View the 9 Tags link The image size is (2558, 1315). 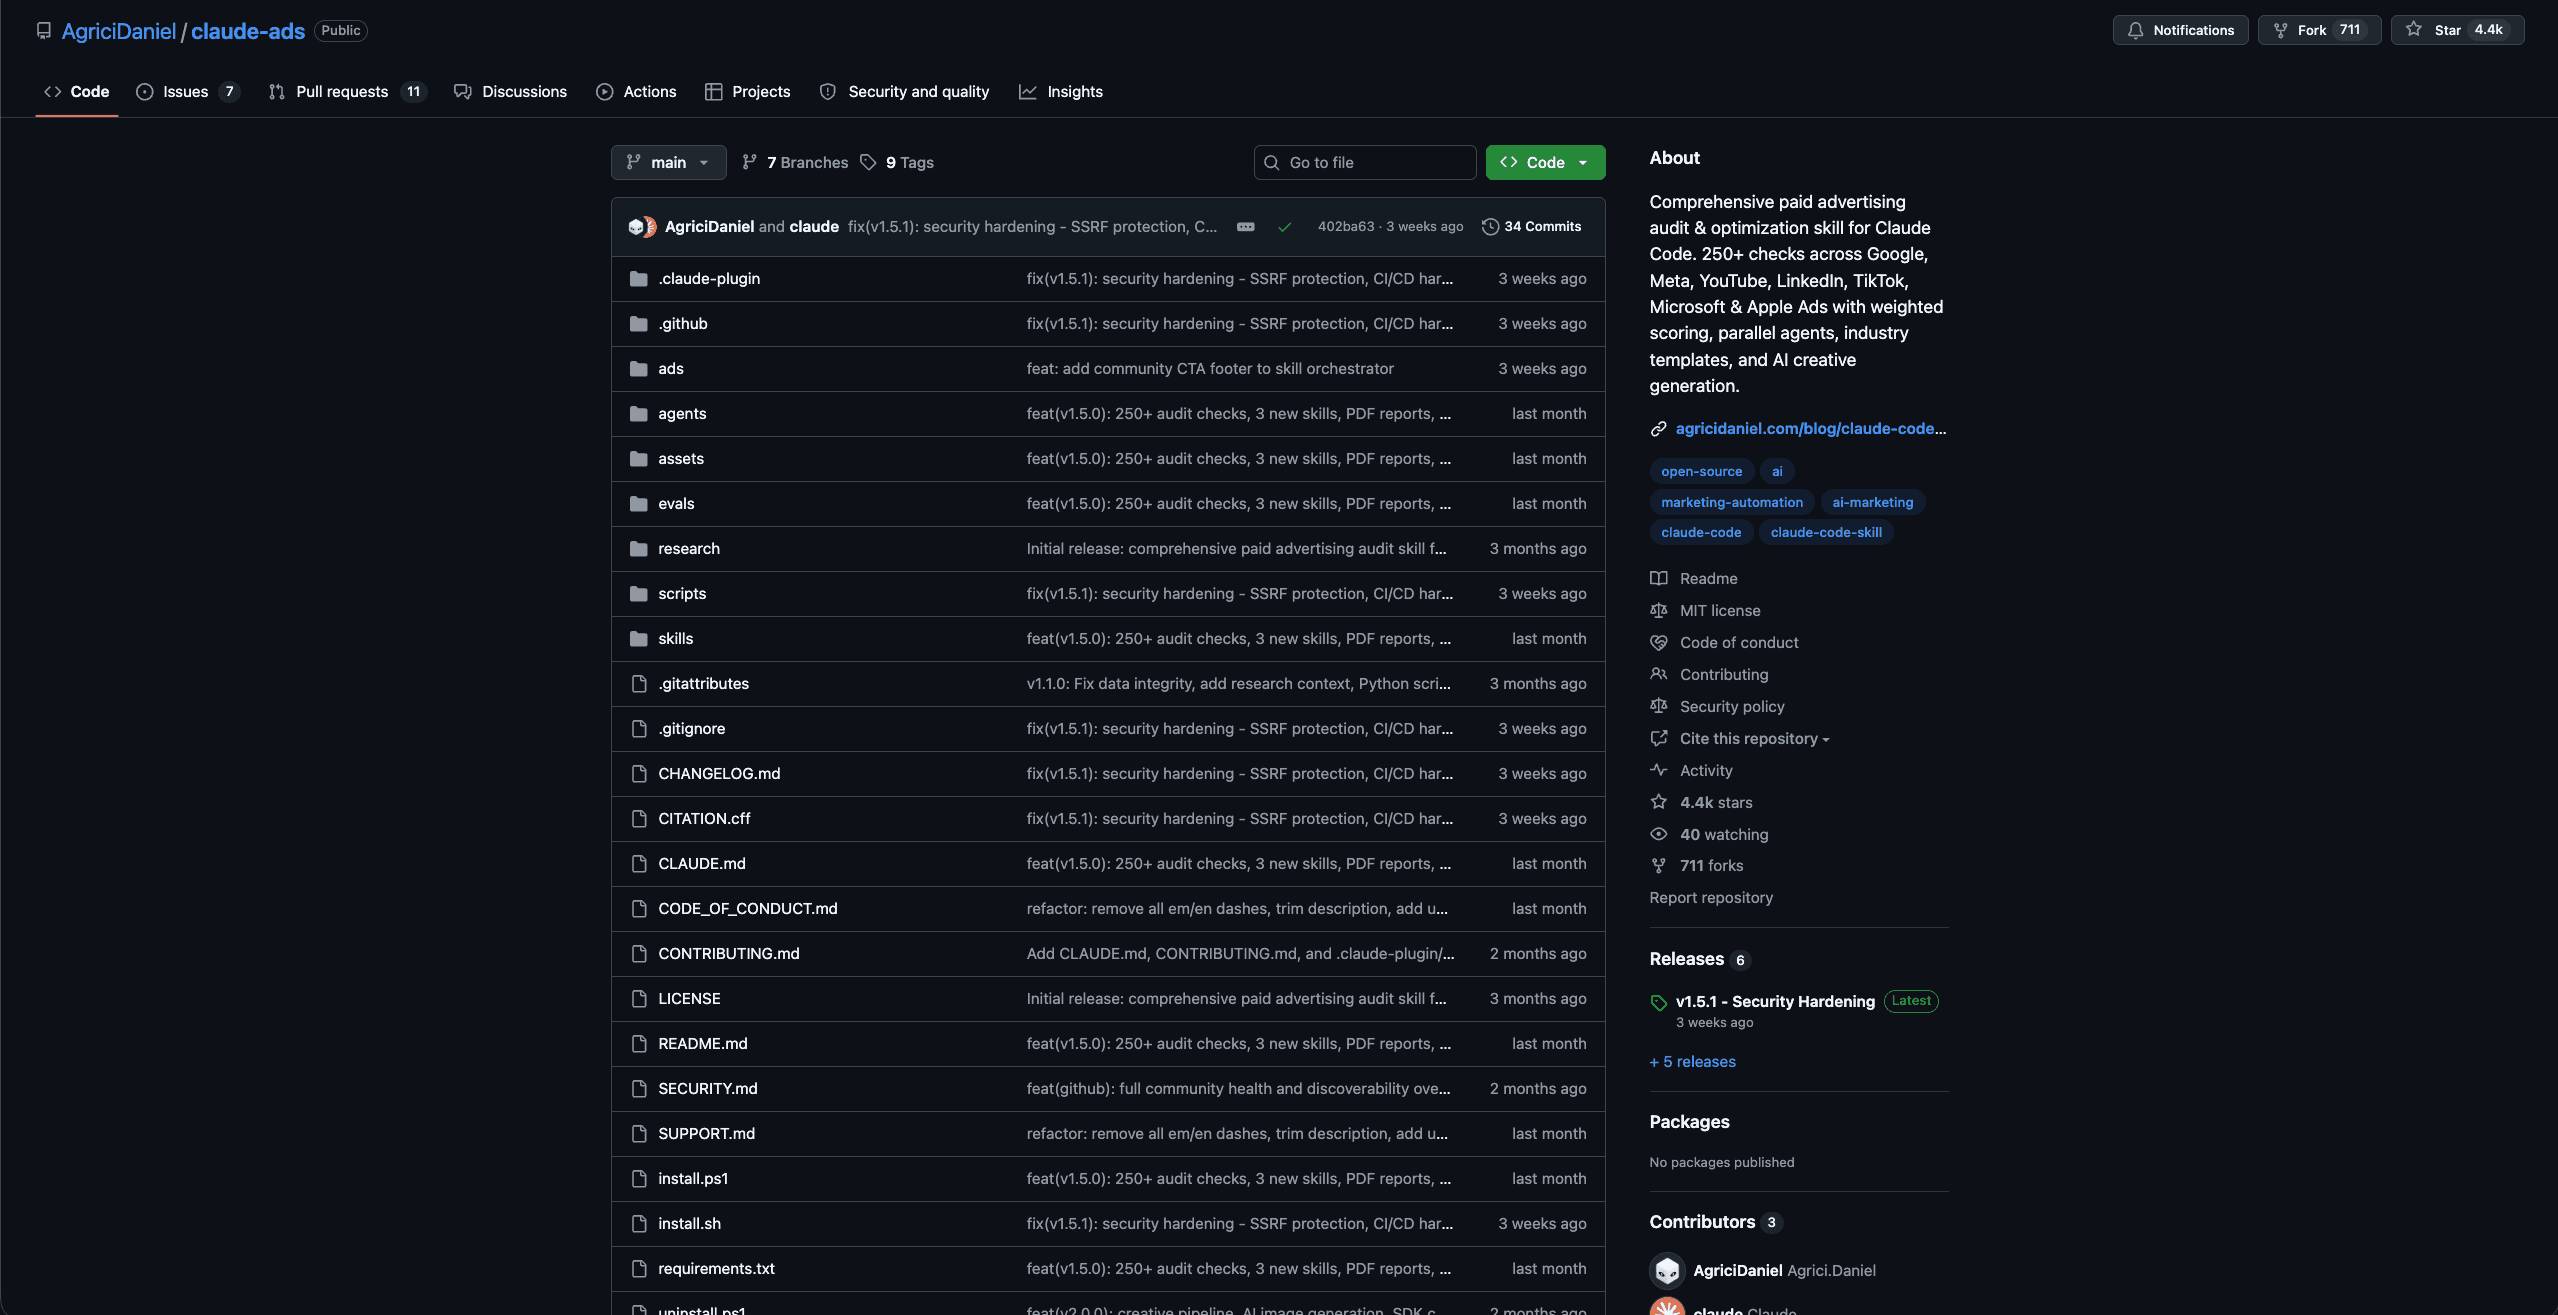coord(897,162)
